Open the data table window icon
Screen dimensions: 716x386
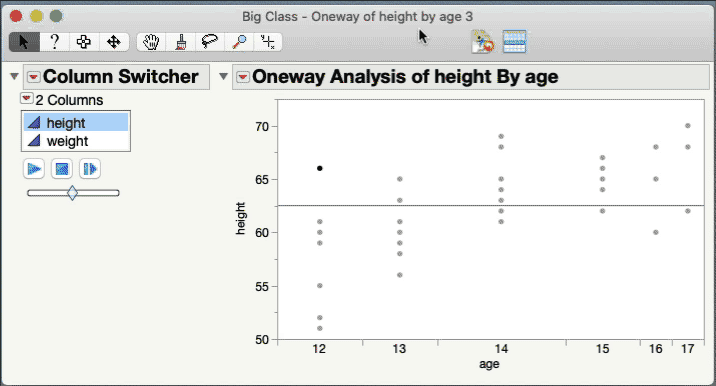click(515, 42)
